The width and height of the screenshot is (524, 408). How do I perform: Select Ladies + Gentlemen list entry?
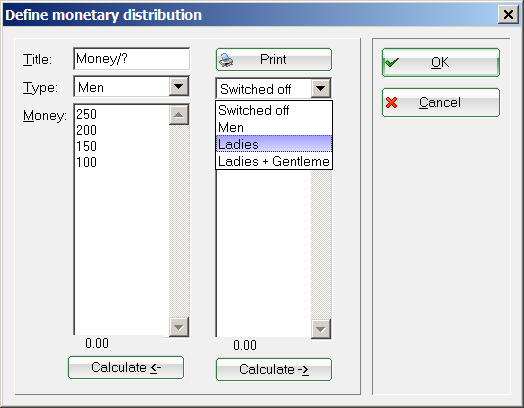point(274,161)
